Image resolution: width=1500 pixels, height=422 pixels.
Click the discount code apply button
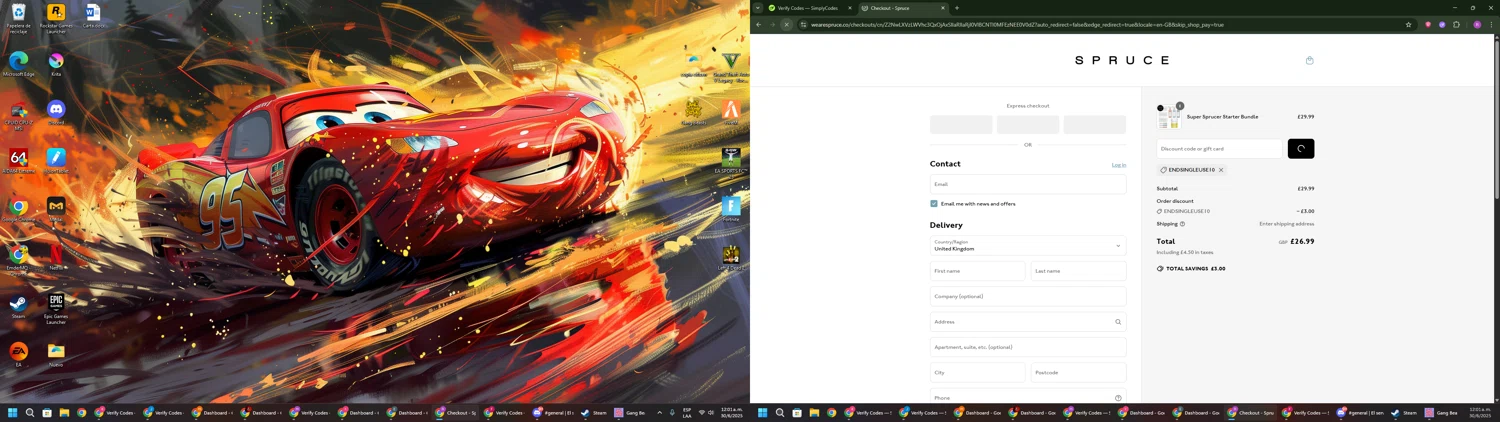click(x=1301, y=149)
